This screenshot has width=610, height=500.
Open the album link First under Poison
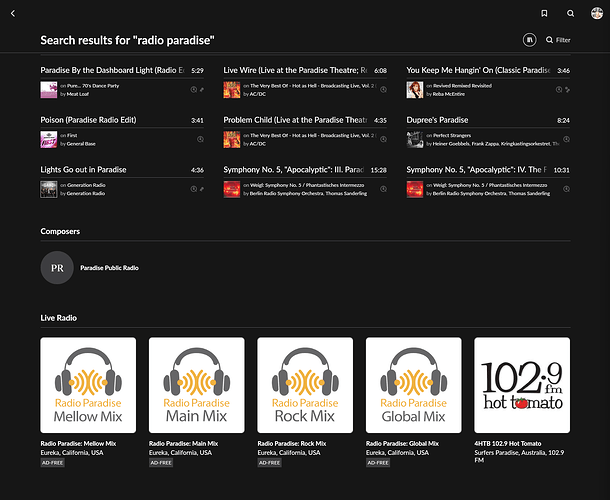(72, 135)
